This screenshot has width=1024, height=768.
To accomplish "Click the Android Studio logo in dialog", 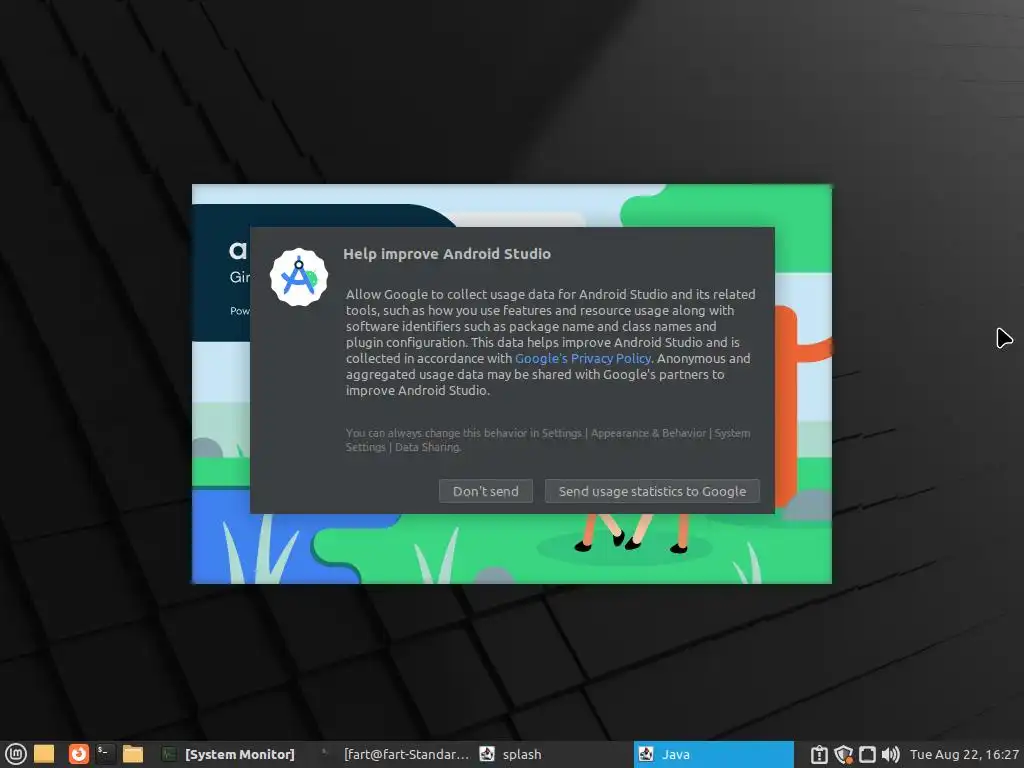I will tap(299, 277).
